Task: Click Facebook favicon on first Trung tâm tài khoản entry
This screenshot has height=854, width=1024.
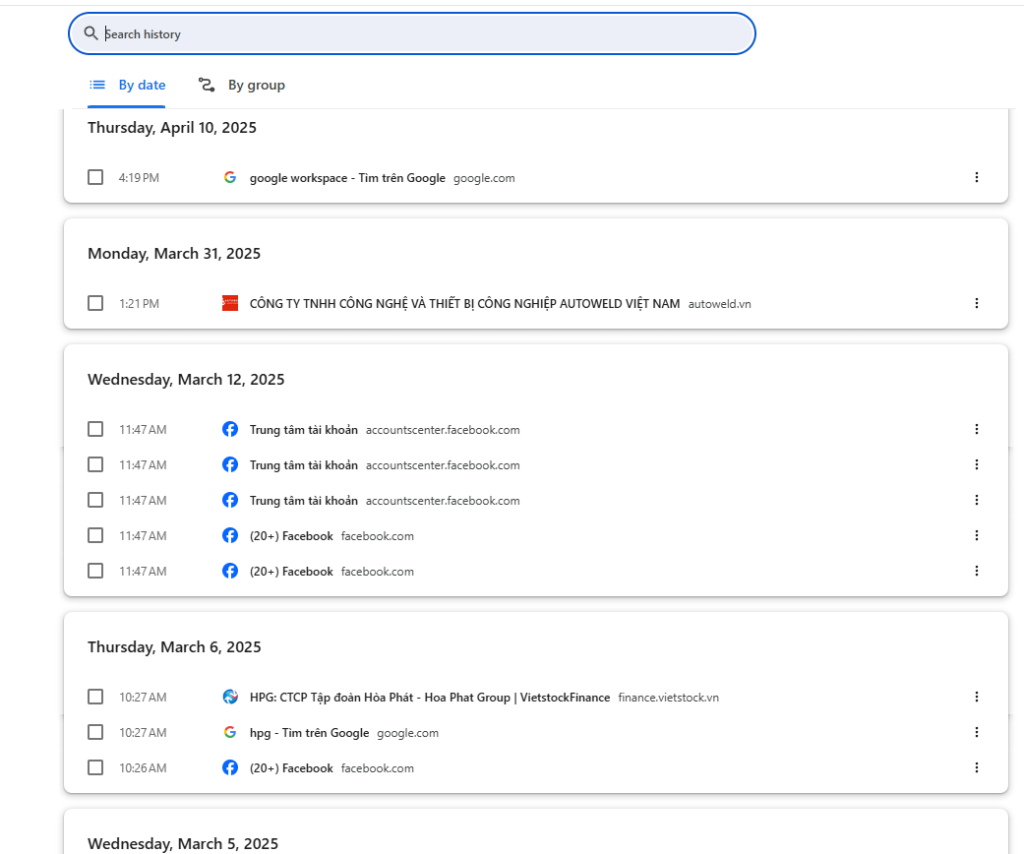Action: pos(230,430)
